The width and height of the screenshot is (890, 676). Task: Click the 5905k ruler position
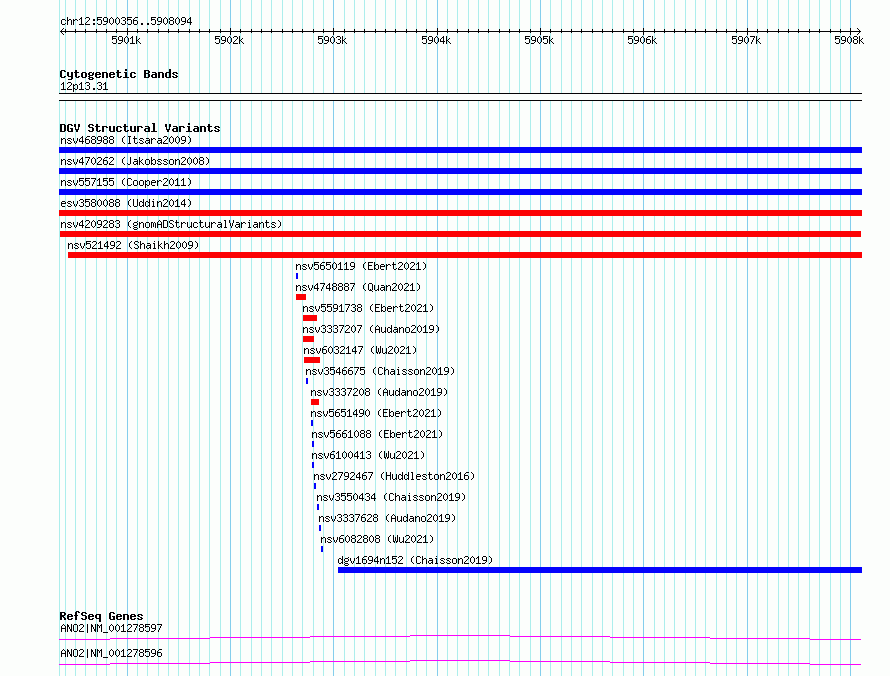coord(539,40)
